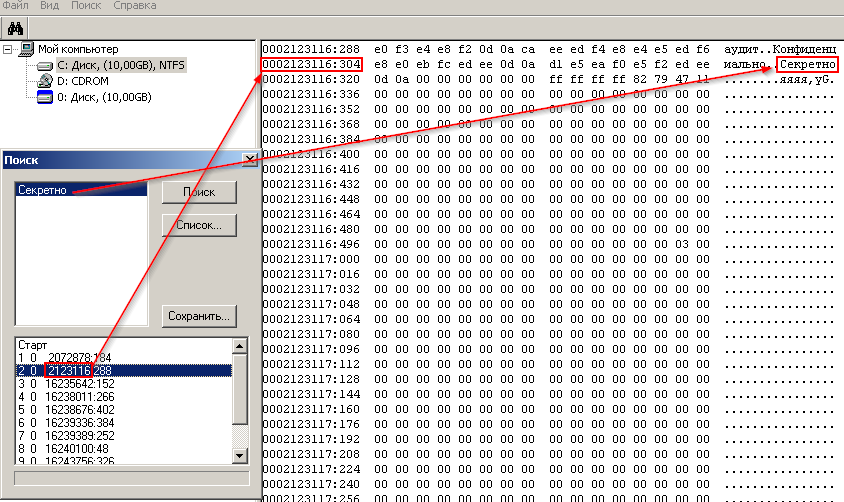Select D: CDROM in the tree
This screenshot has width=844, height=502.
point(82,81)
